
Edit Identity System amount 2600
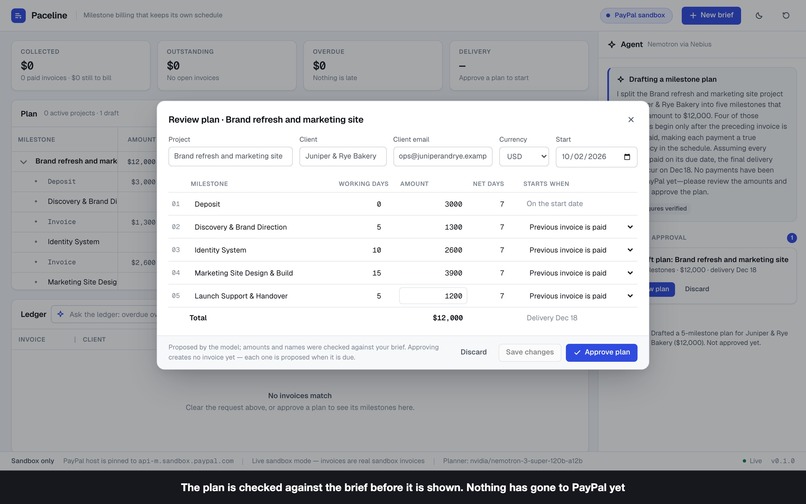433,250
